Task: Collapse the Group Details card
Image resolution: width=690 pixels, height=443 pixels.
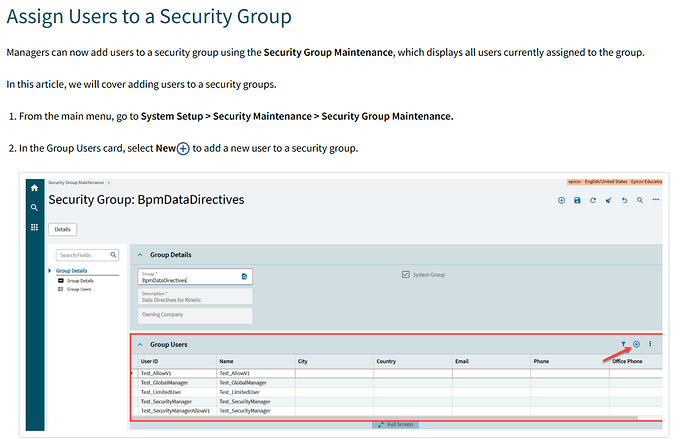Action: [x=140, y=255]
